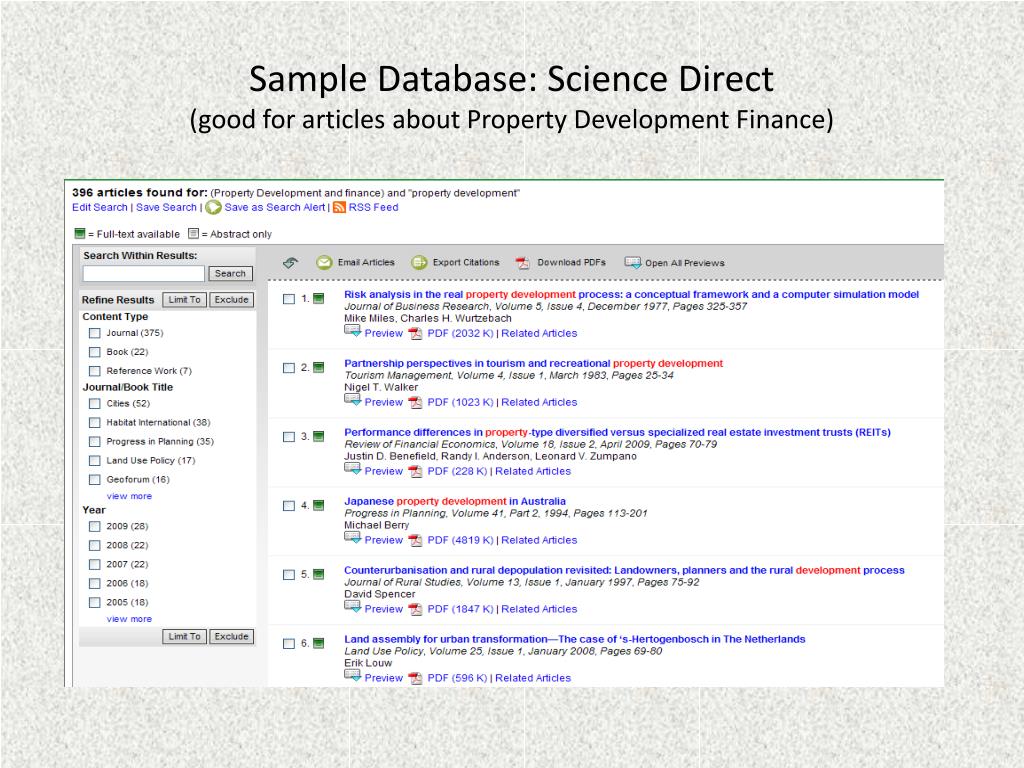
Task: Click the PDF icon for Partnership perspectives article
Action: point(415,403)
